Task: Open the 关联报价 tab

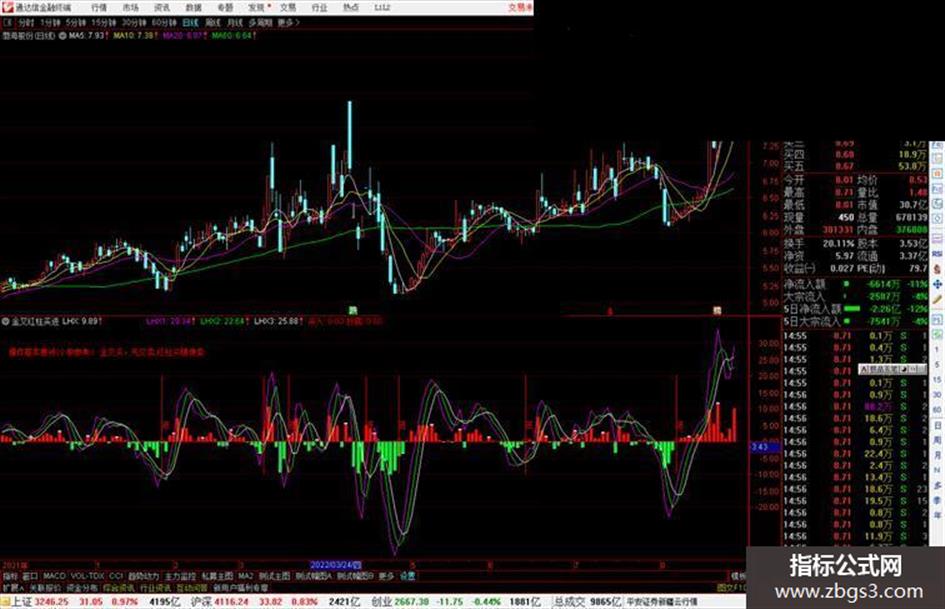Action: [45, 588]
